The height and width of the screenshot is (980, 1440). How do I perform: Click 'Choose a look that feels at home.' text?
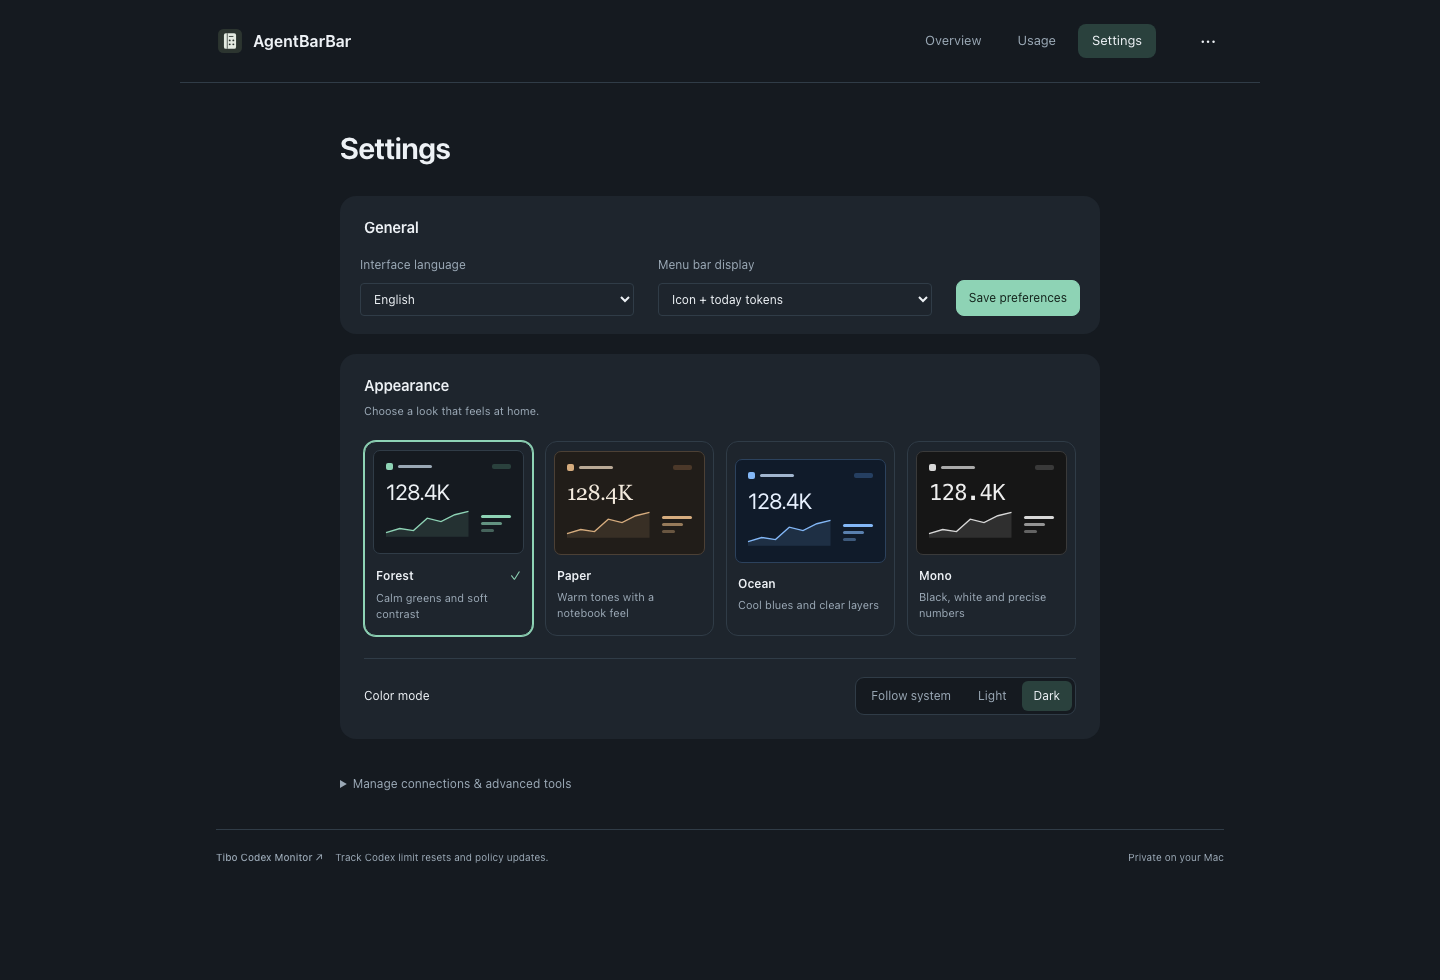point(451,411)
